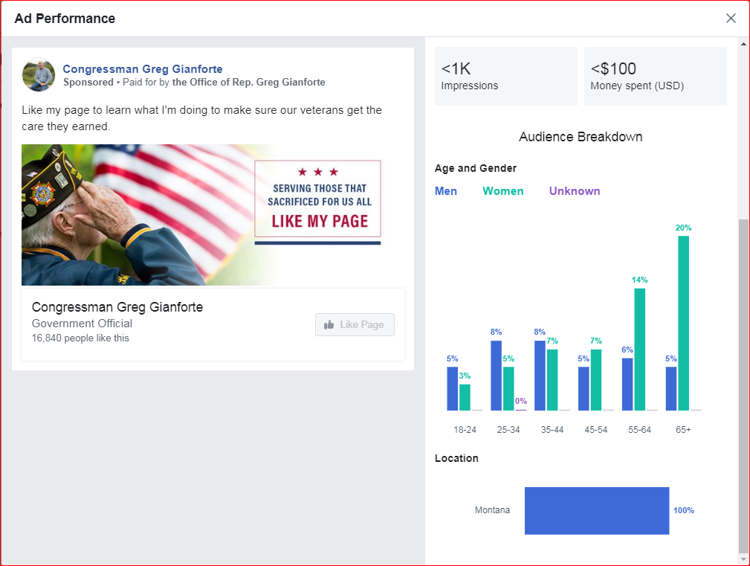Open Congressman Greg Gianforte page link
This screenshot has height=566, width=750.
143,69
